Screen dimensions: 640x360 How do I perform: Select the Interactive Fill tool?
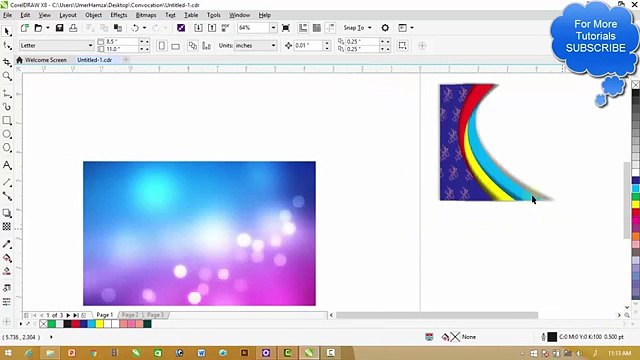click(x=7, y=258)
